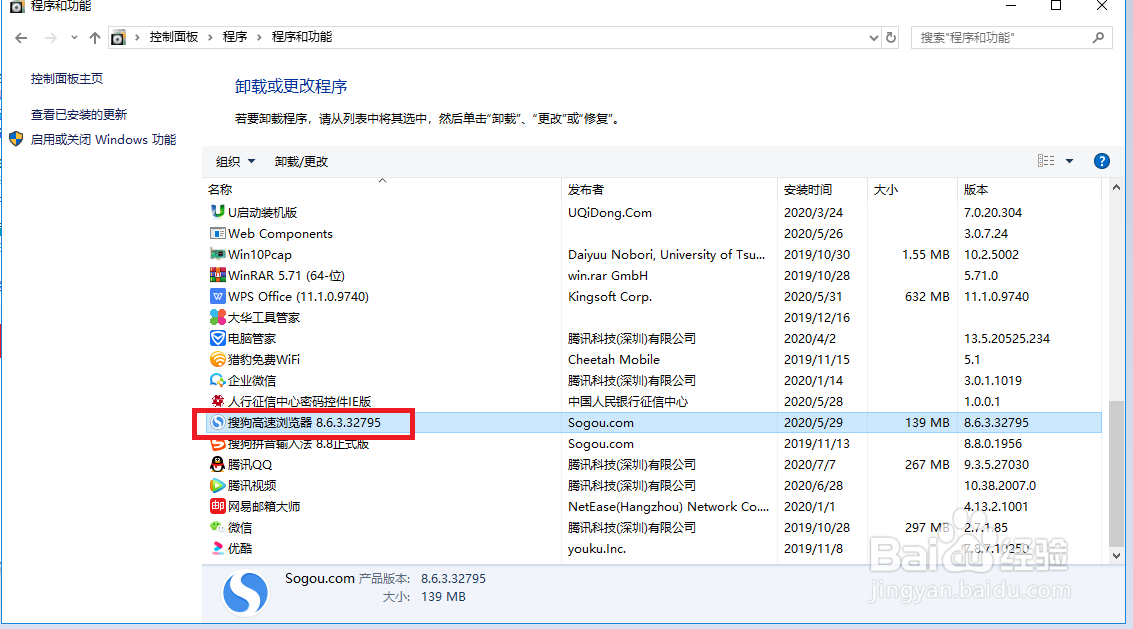The width and height of the screenshot is (1133, 629).
Task: Click the WPS Office icon
Action: point(219,296)
